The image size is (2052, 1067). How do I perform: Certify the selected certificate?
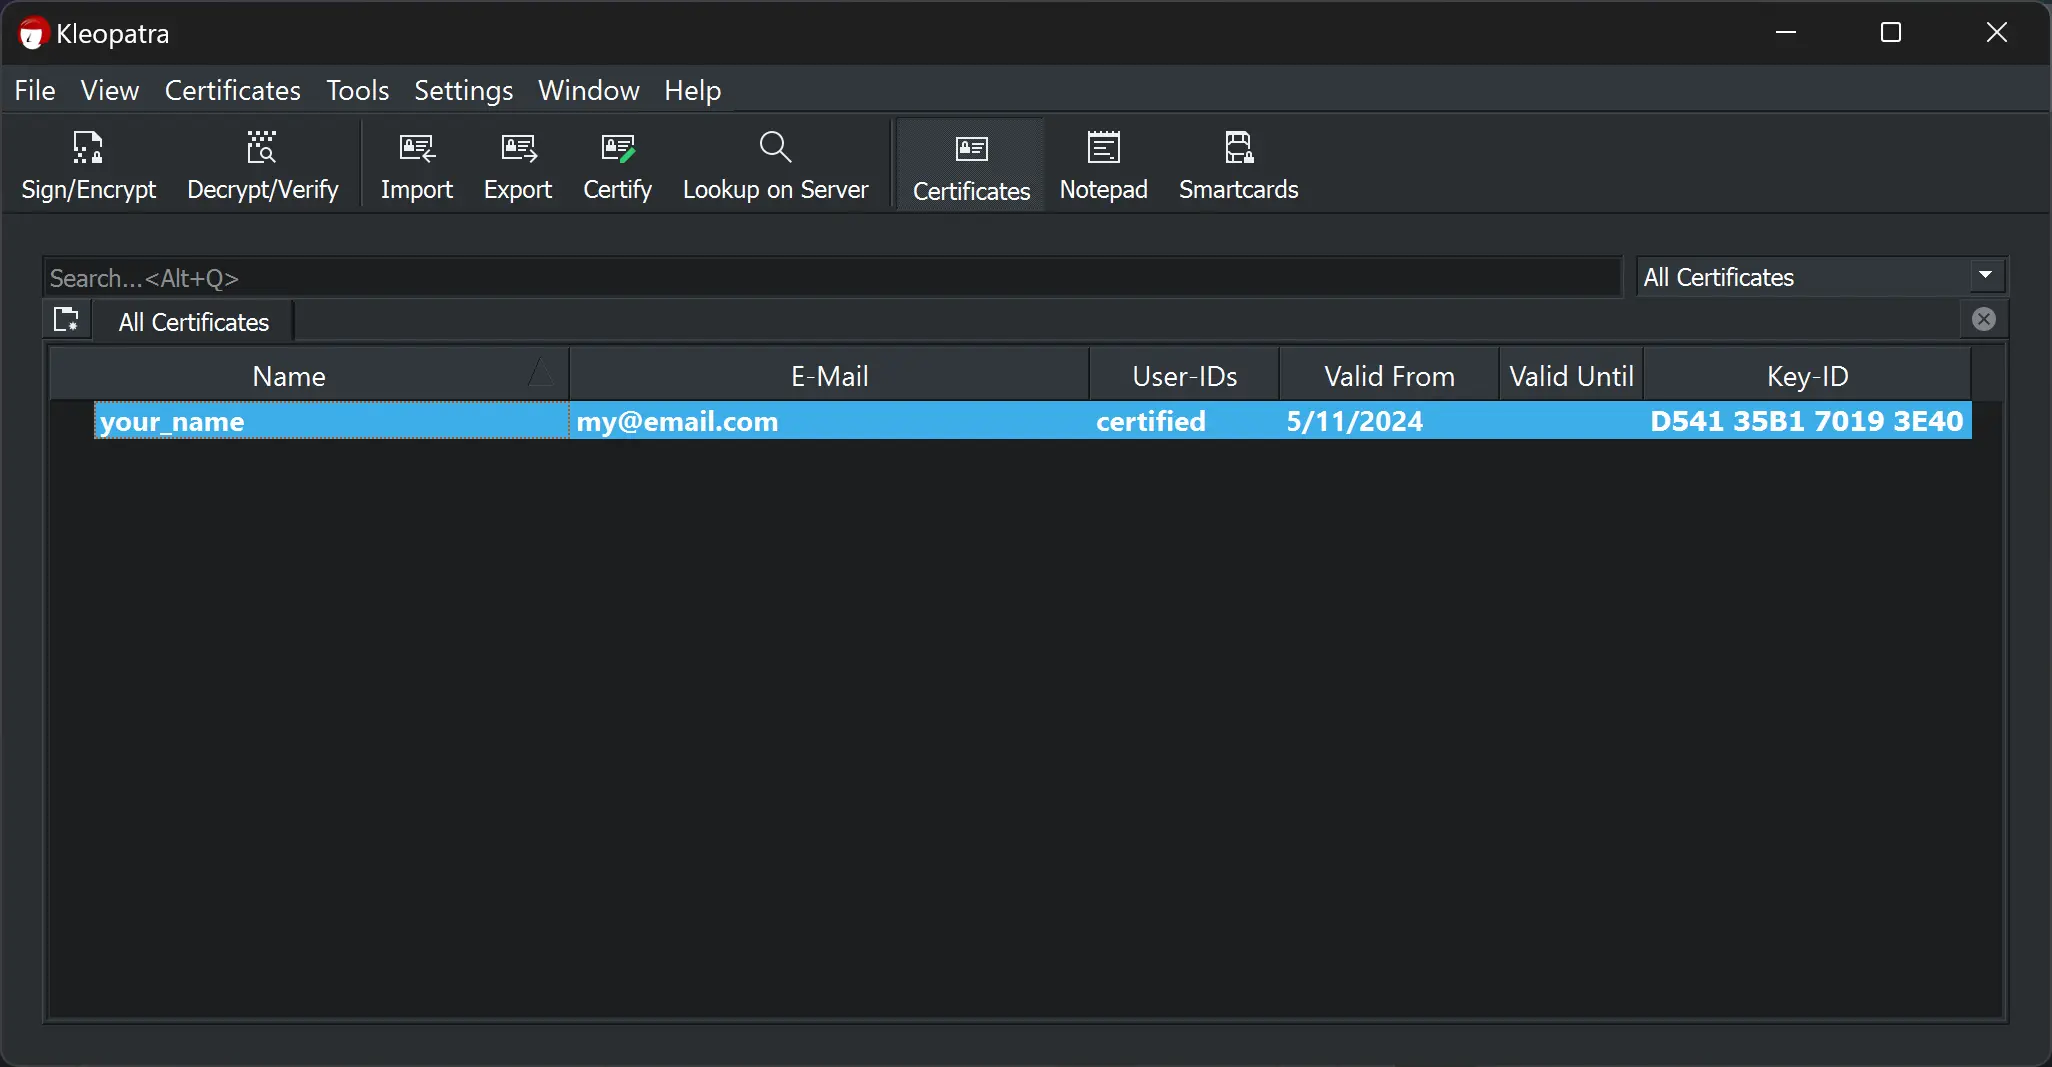[x=617, y=166]
